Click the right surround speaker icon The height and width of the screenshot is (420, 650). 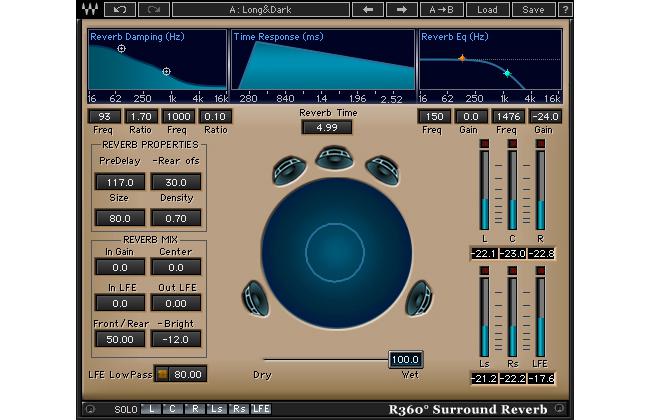pyautogui.click(x=418, y=296)
